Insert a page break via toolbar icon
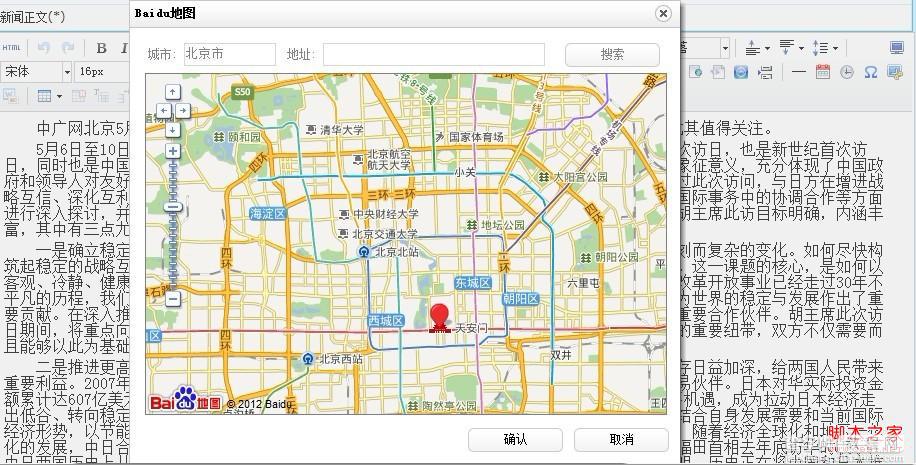This screenshot has width=916, height=465. tap(765, 72)
